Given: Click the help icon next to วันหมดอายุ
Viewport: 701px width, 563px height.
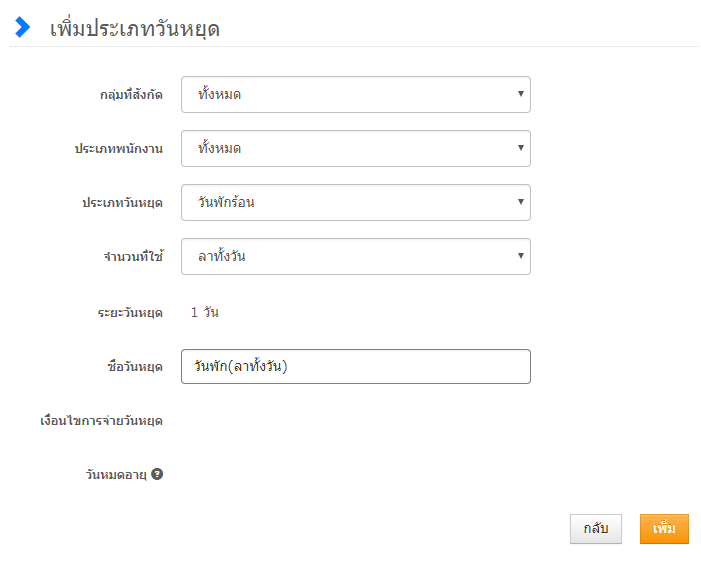Looking at the screenshot, I should point(157,474).
